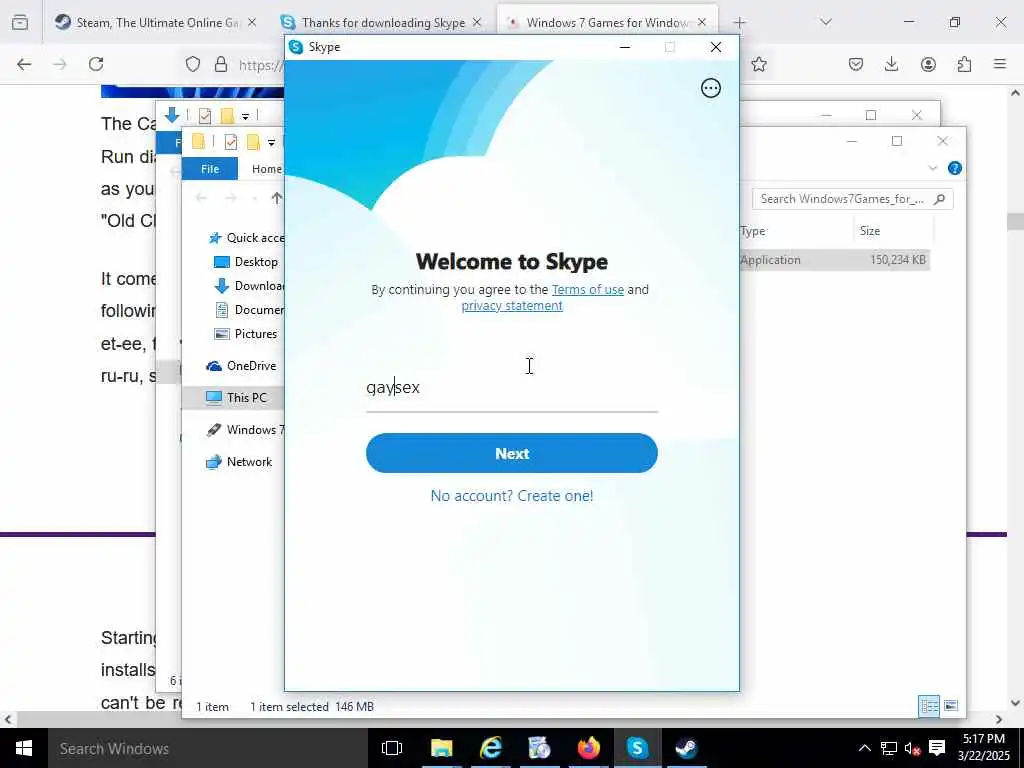Open the Home ribbon tab in Explorer
The image size is (1024, 768).
(x=266, y=168)
